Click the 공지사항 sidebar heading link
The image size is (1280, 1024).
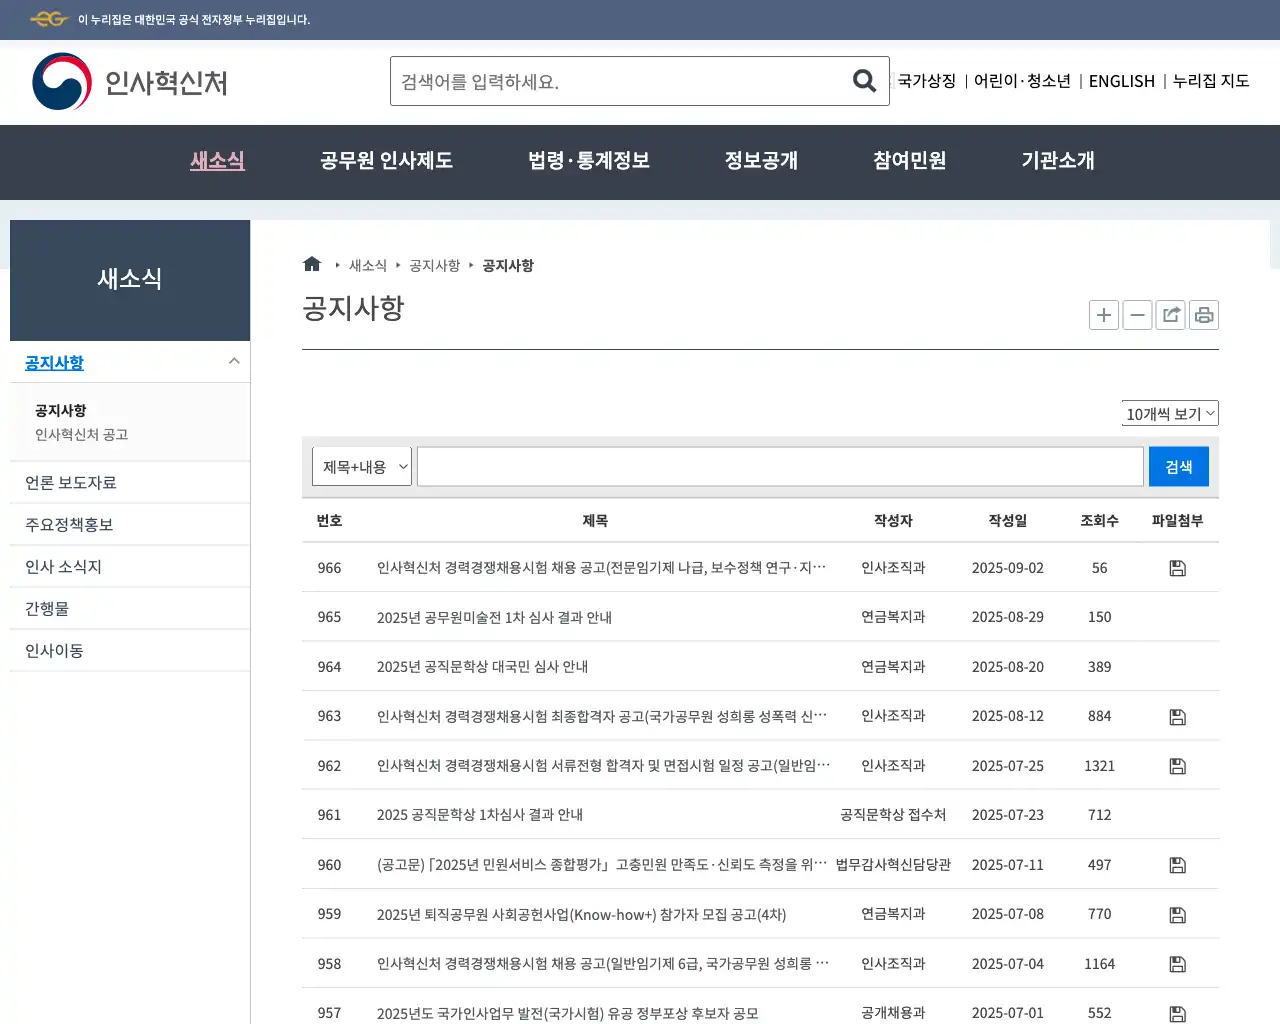[x=54, y=363]
